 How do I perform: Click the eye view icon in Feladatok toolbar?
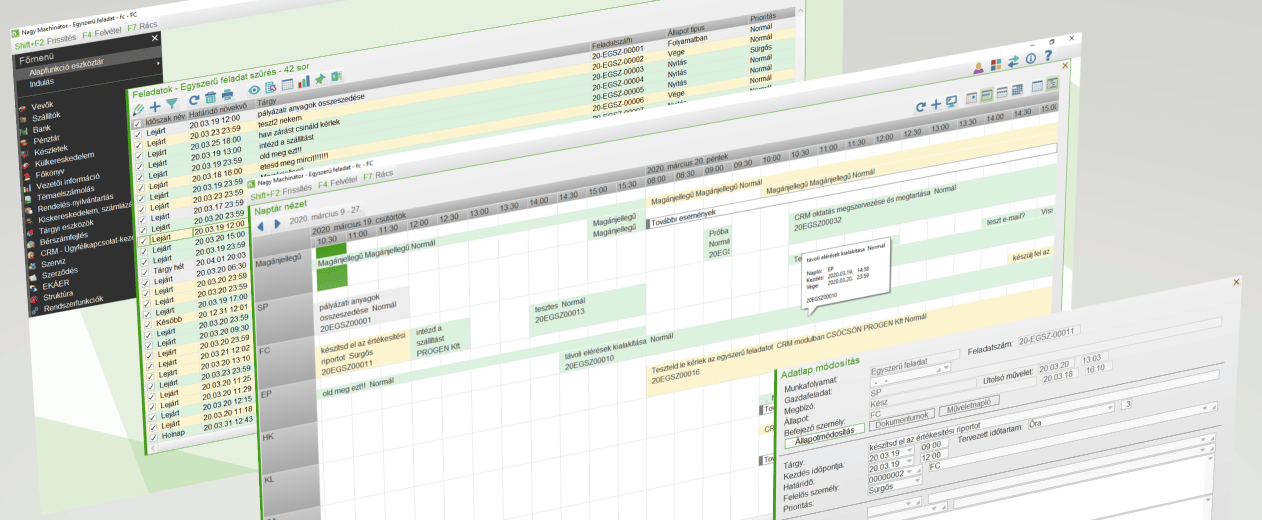point(254,90)
